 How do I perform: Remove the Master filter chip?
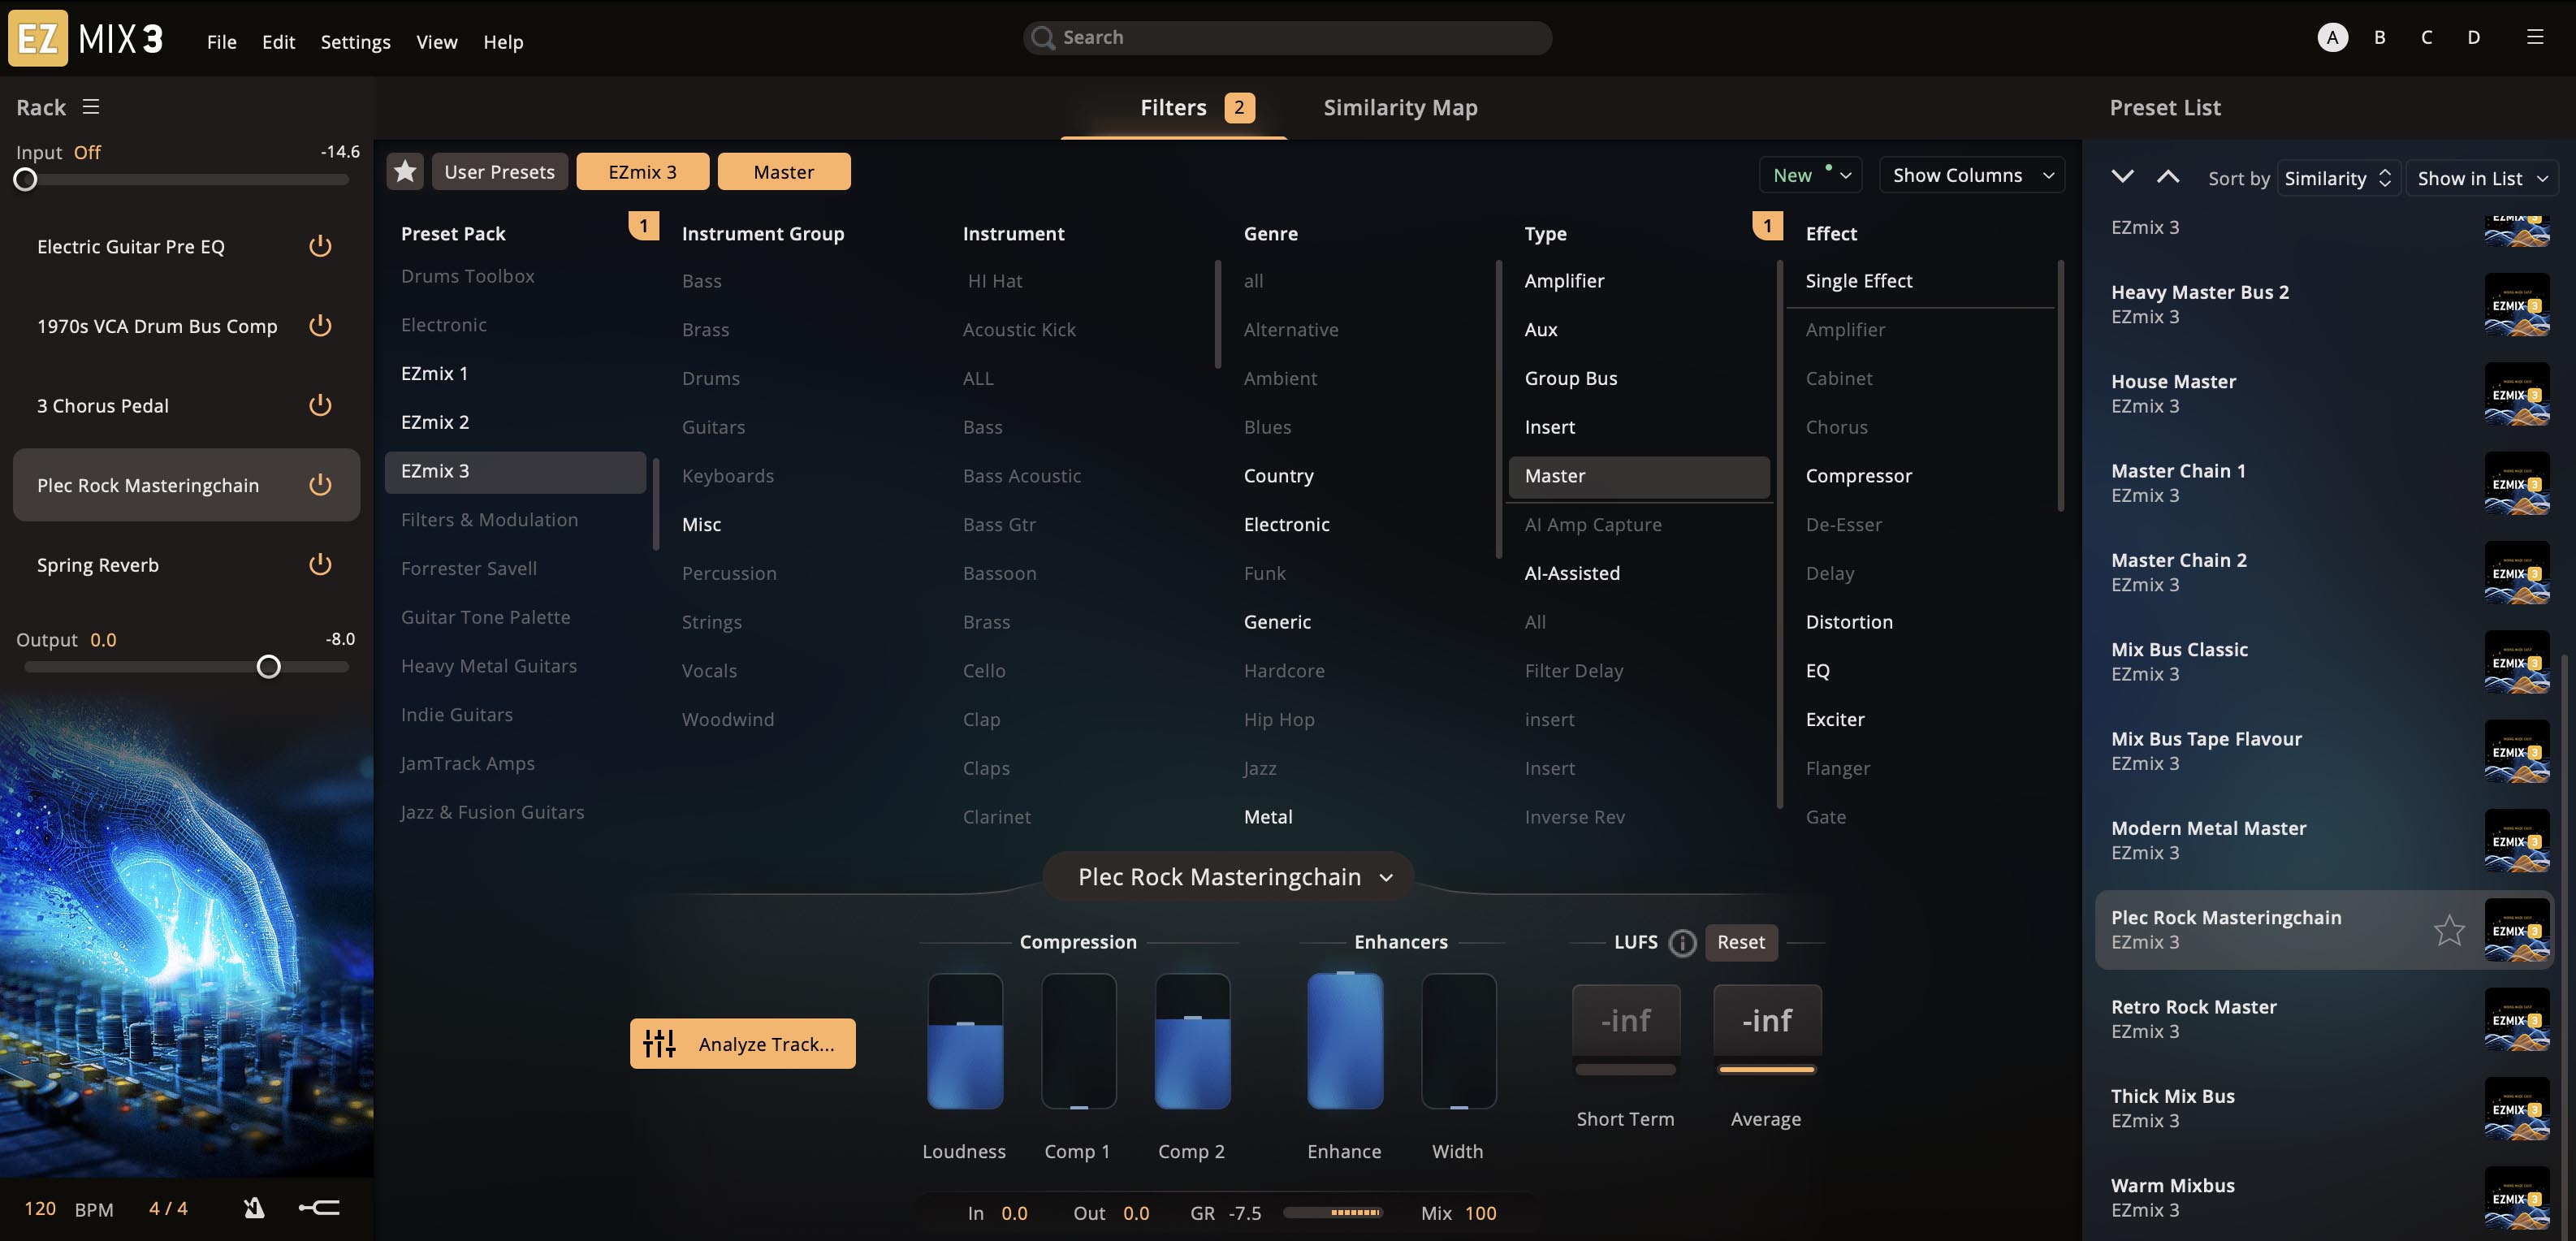click(784, 172)
